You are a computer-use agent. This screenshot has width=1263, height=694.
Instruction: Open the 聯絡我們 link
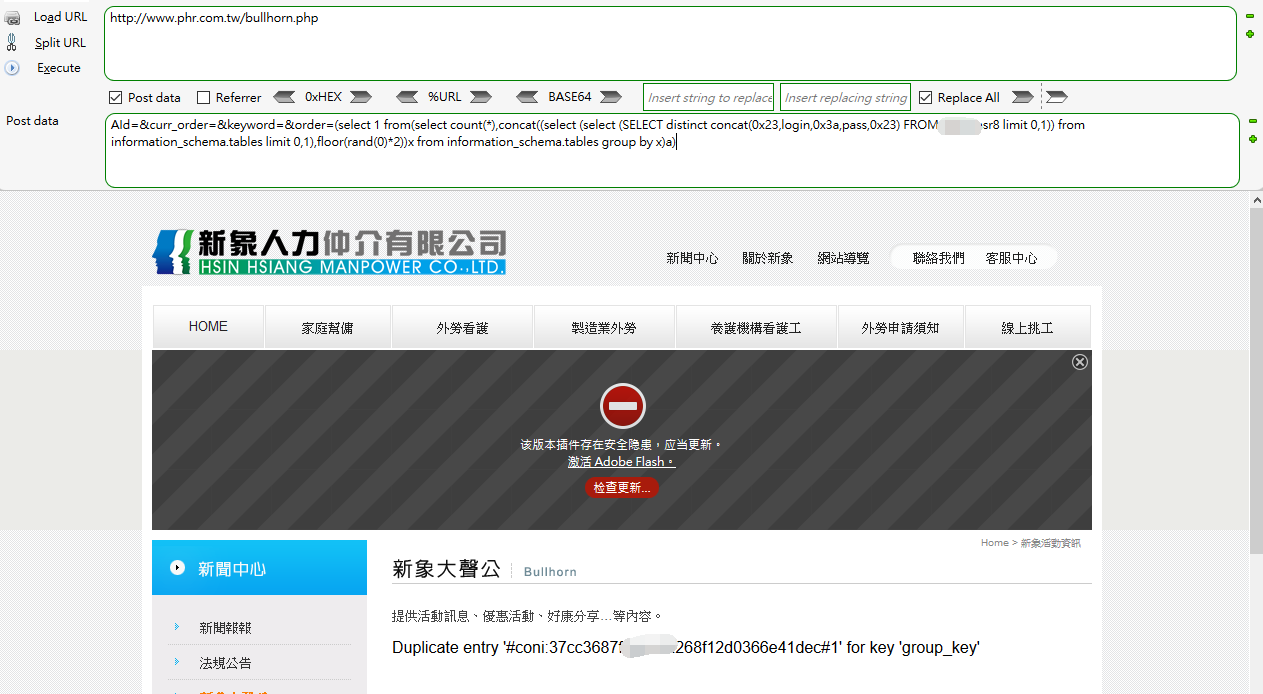pyautogui.click(x=938, y=258)
